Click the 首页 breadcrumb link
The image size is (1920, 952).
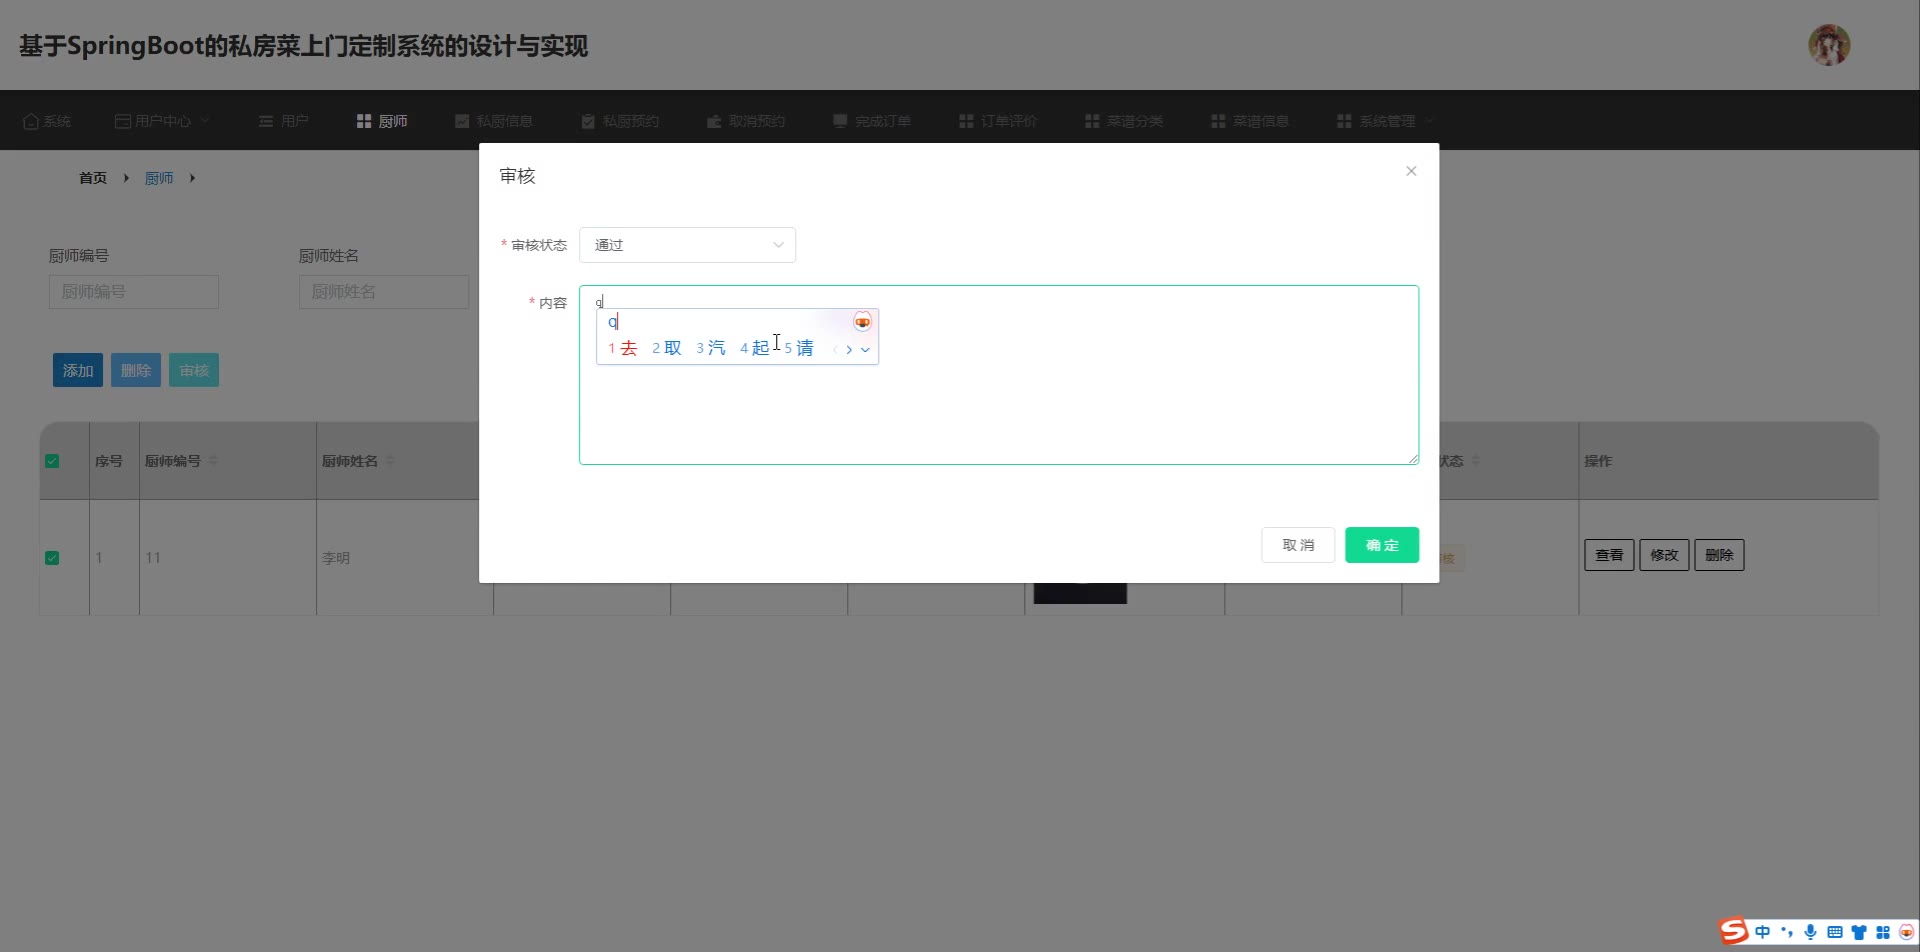(x=93, y=178)
